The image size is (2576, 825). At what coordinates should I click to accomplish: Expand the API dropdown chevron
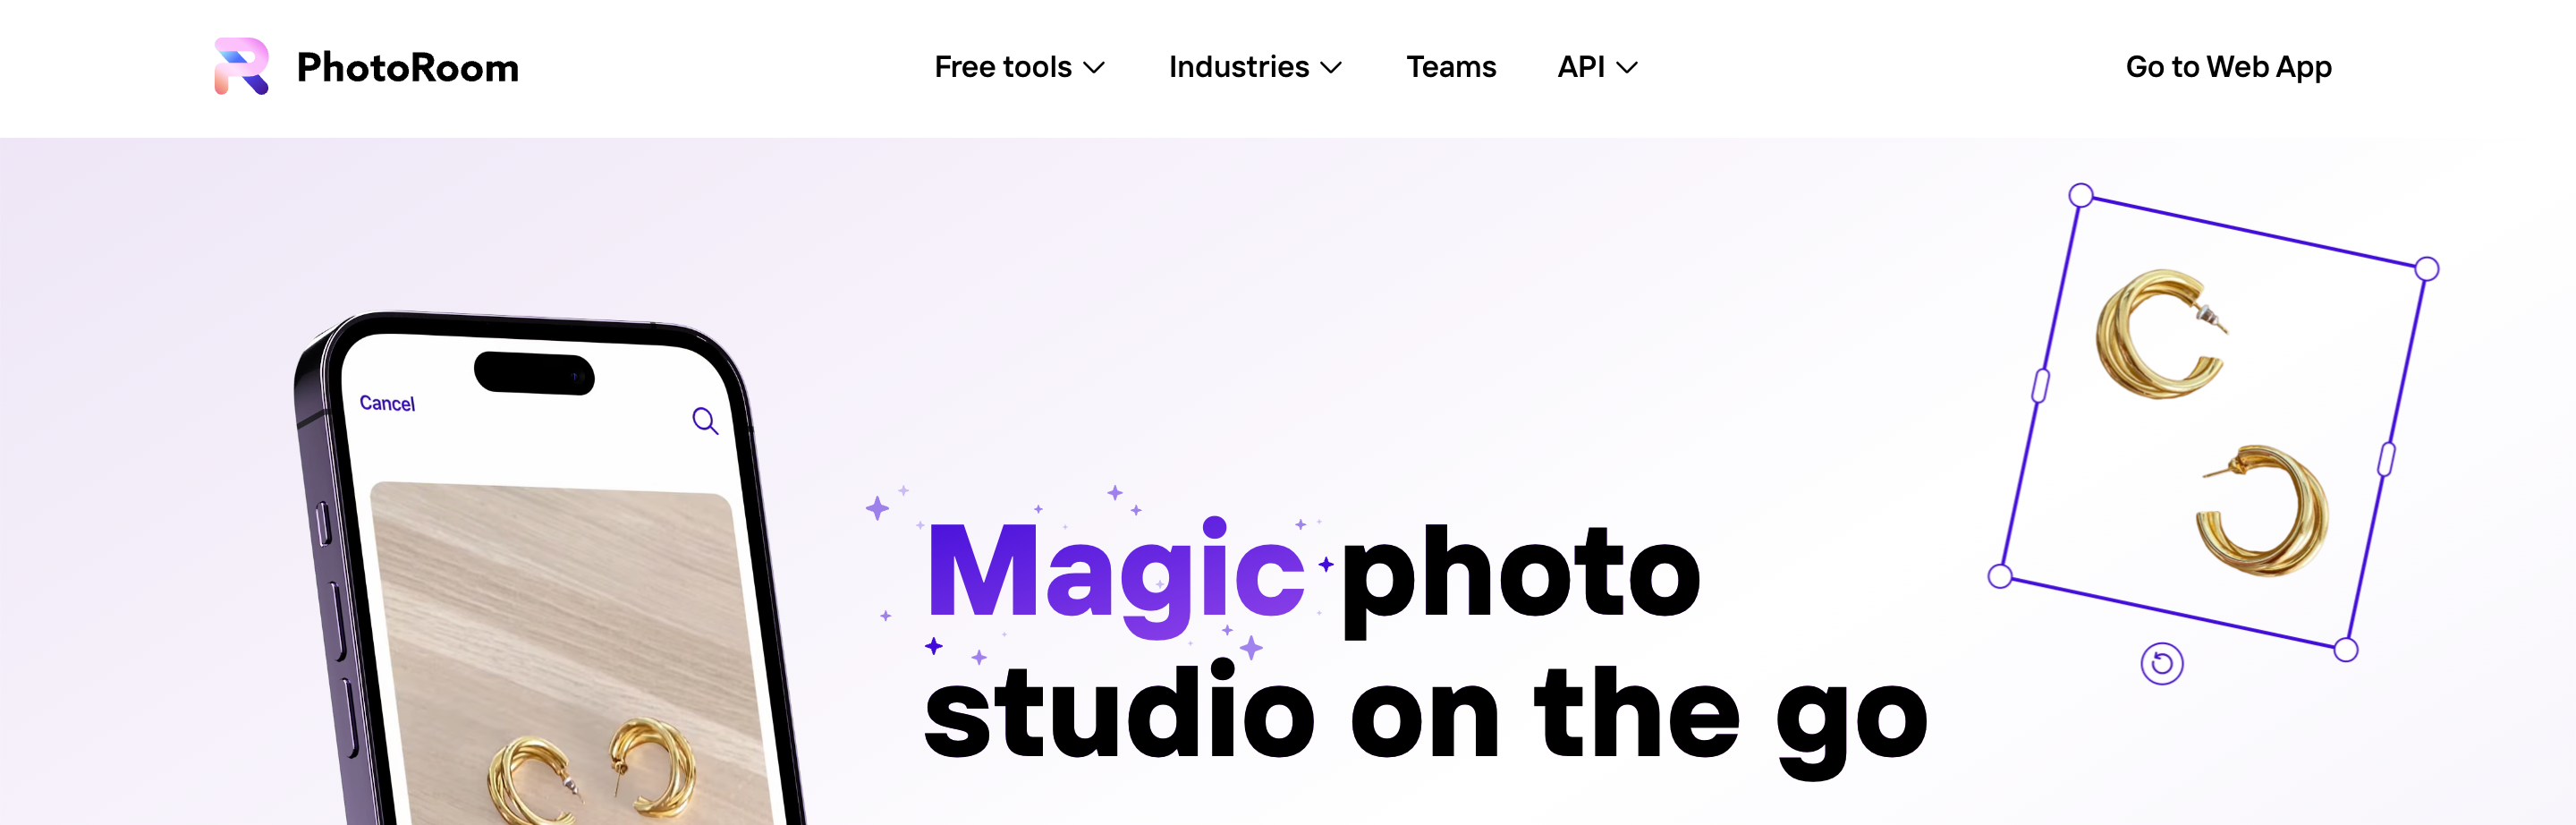[1626, 68]
